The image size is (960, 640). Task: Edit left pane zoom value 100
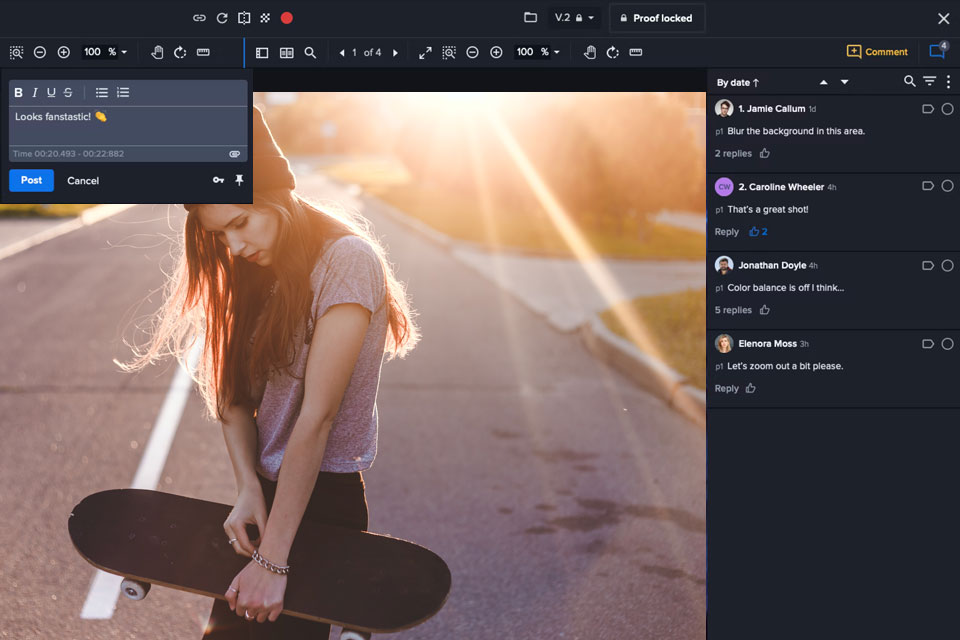click(x=92, y=52)
